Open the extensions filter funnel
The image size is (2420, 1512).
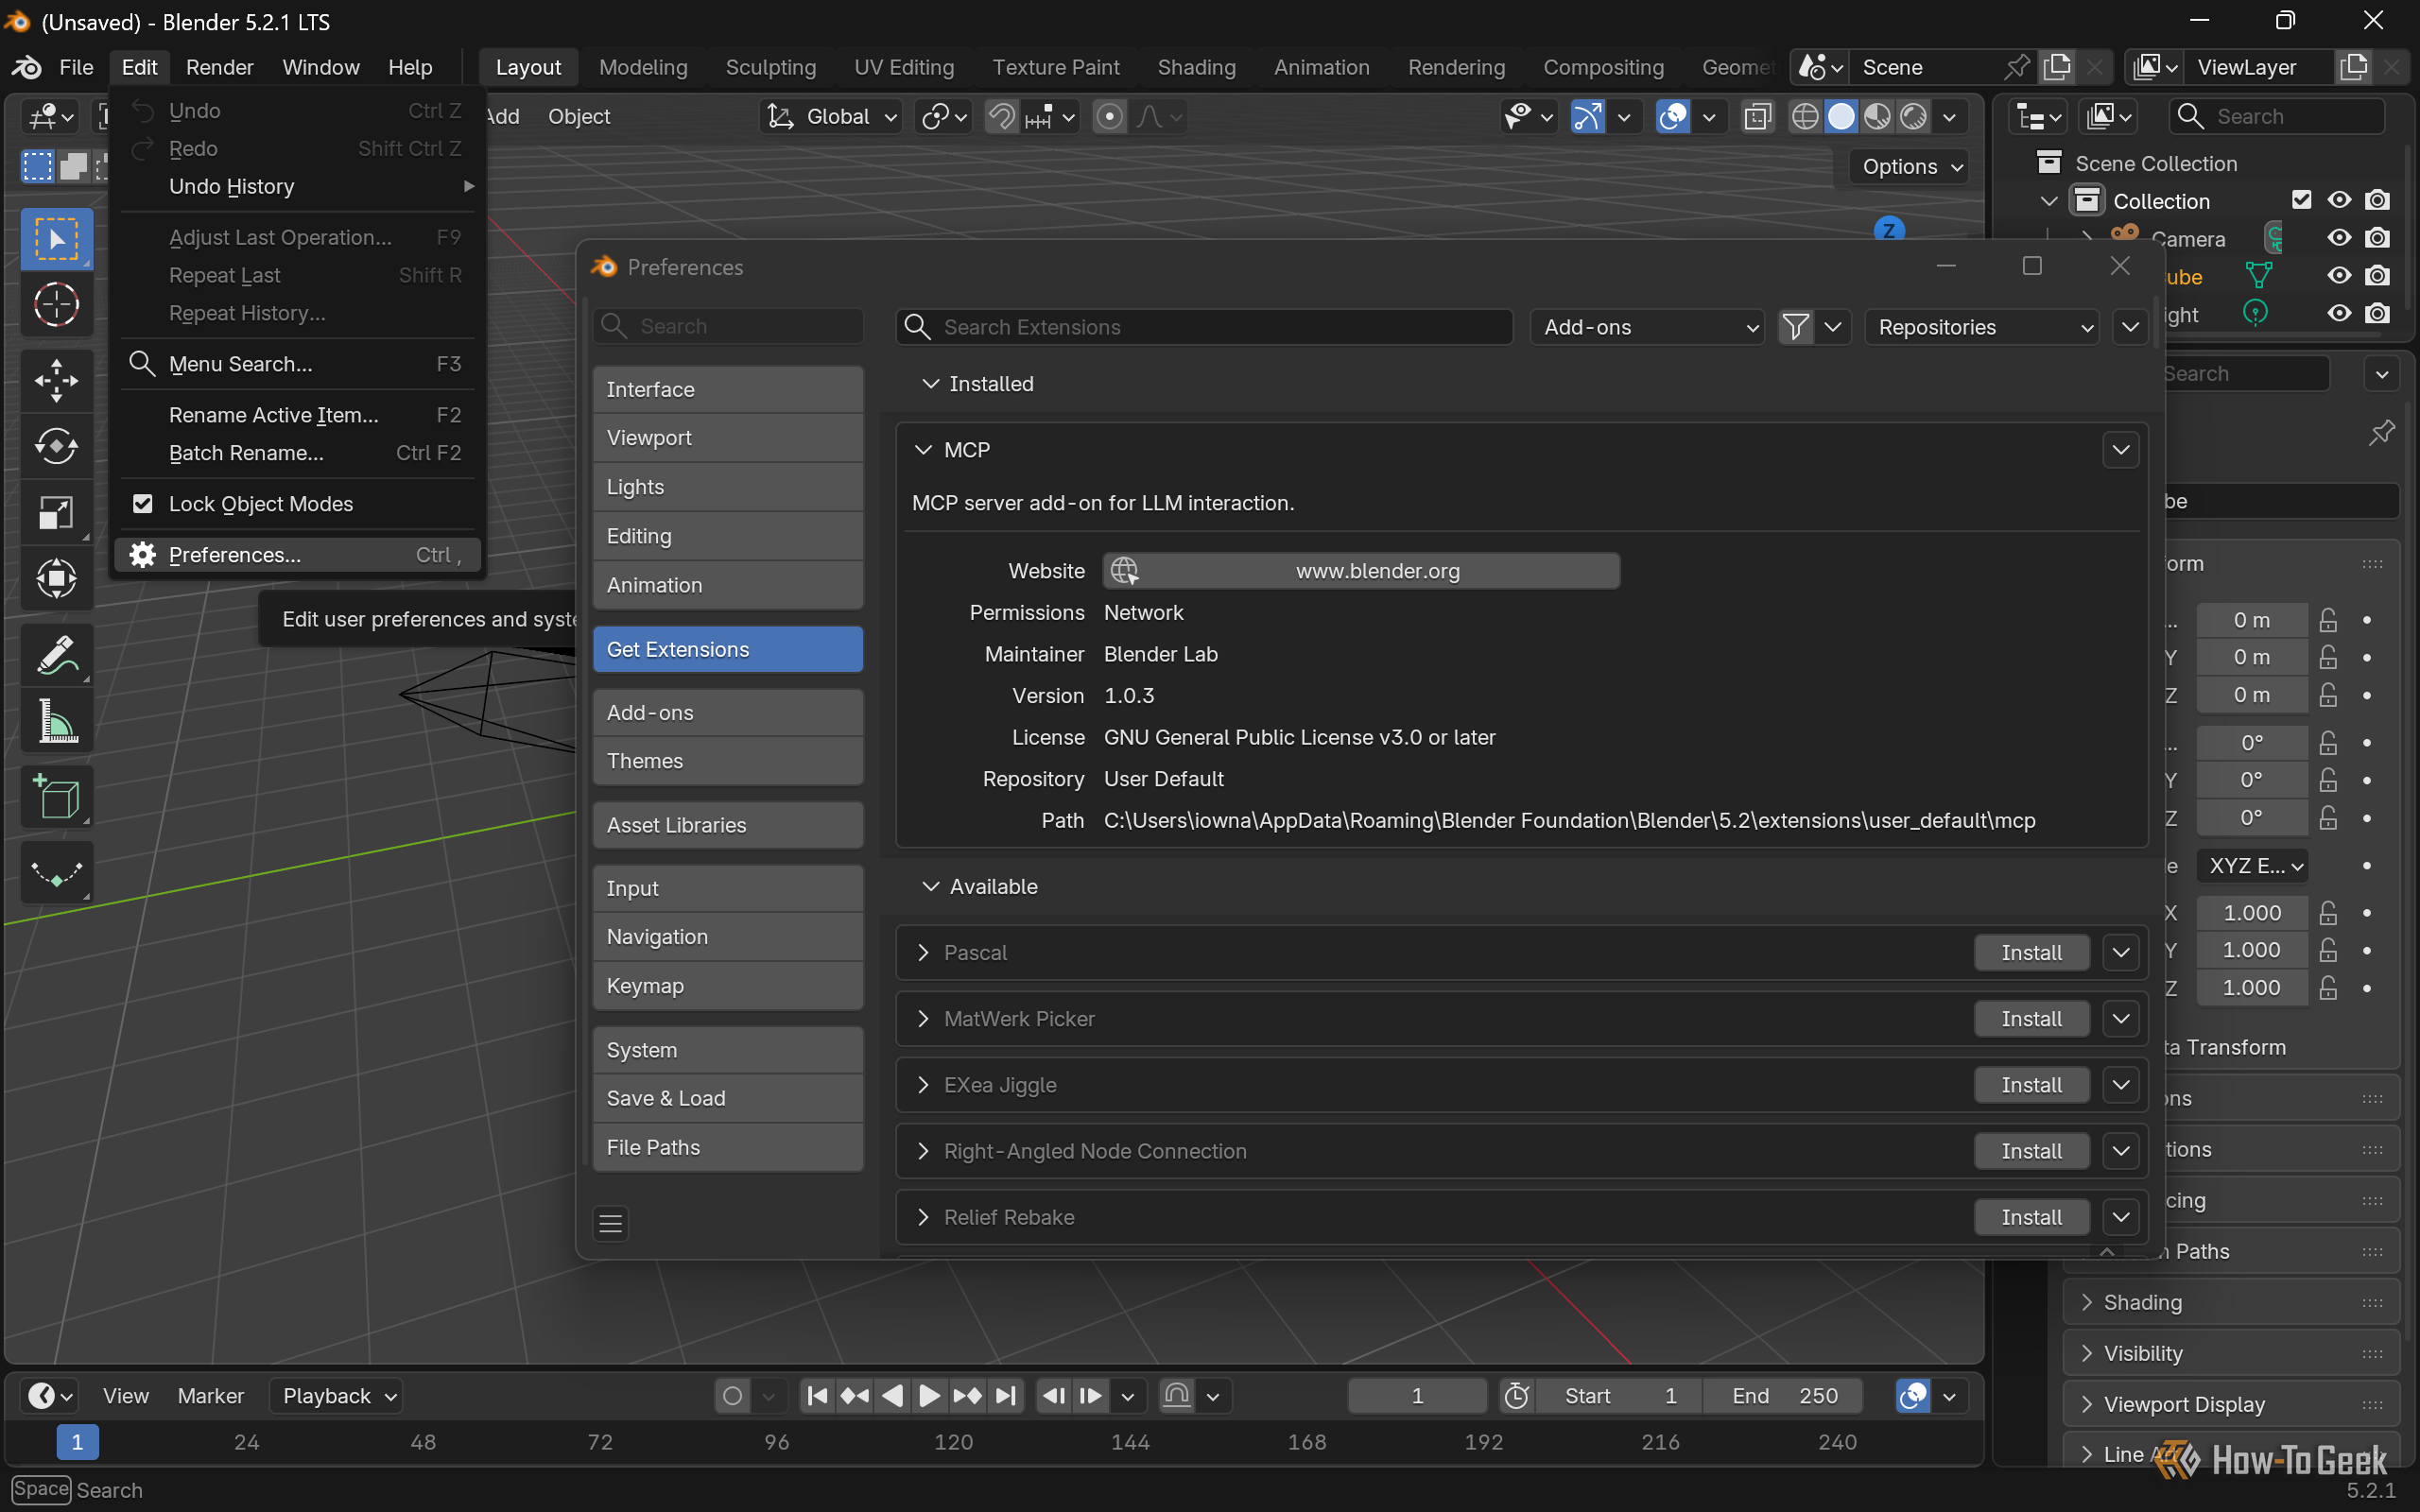point(1796,327)
